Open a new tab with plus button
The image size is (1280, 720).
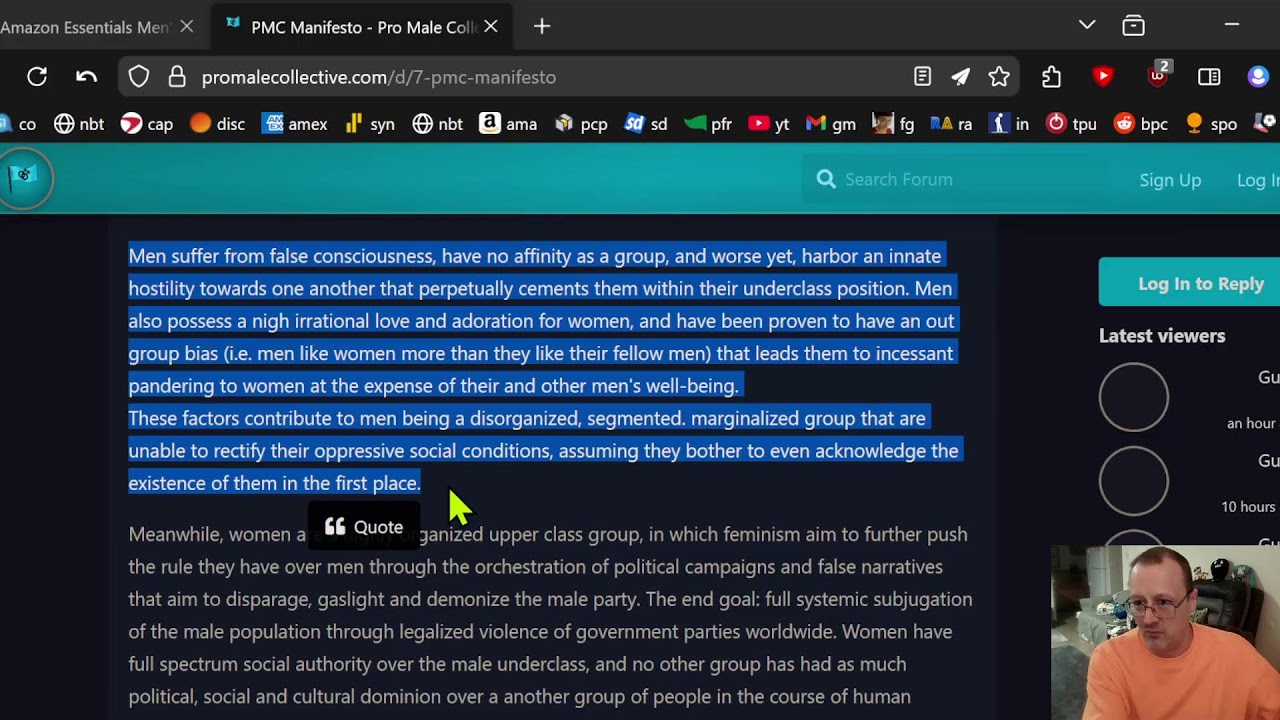click(x=542, y=27)
